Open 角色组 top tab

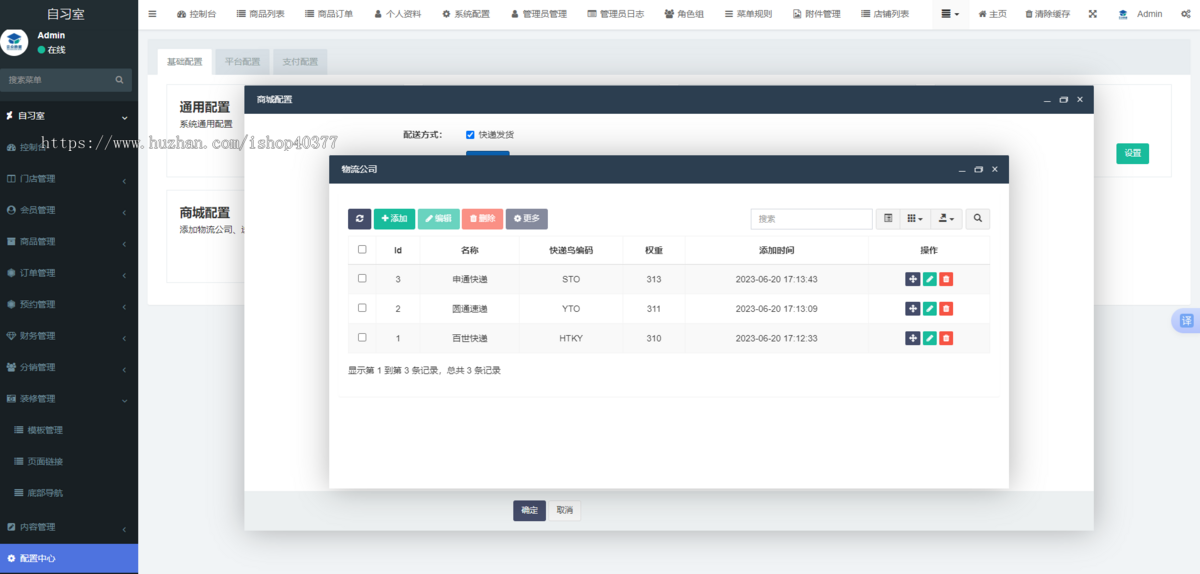(x=684, y=14)
